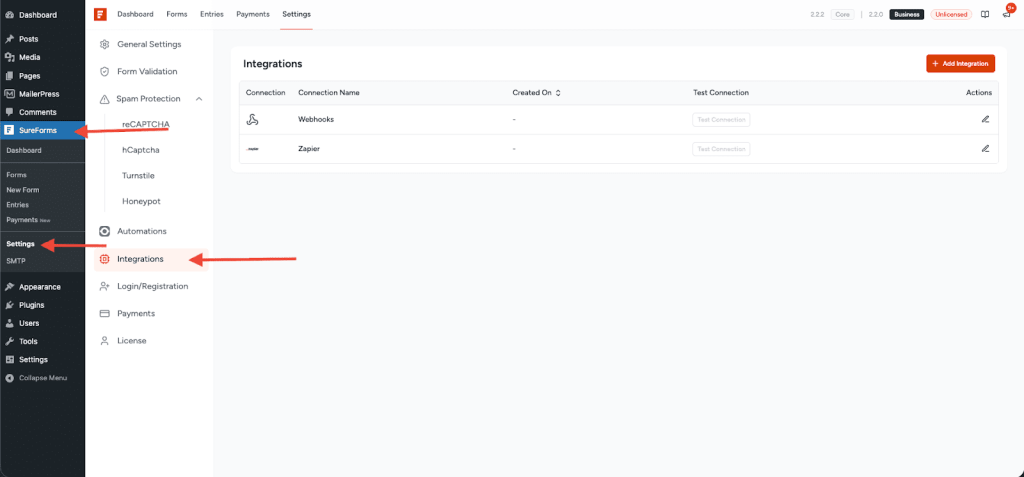The width and height of the screenshot is (1024, 477).
Task: Switch to the Entries tab
Action: (212, 14)
